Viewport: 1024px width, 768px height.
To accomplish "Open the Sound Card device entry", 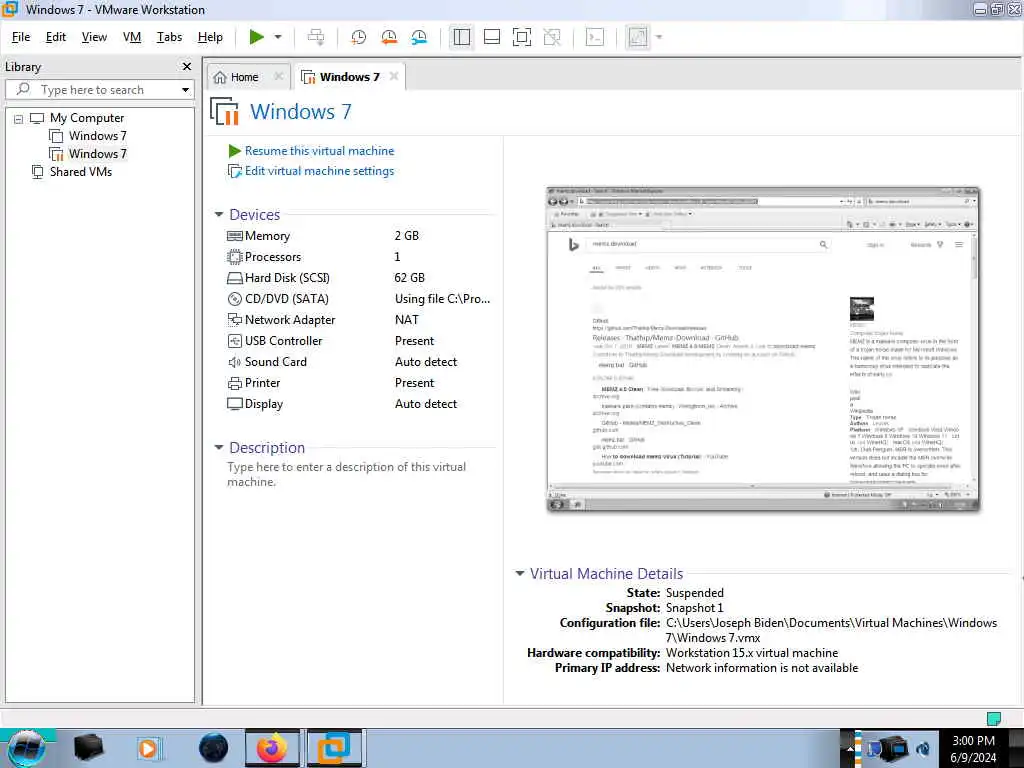I will click(x=275, y=362).
